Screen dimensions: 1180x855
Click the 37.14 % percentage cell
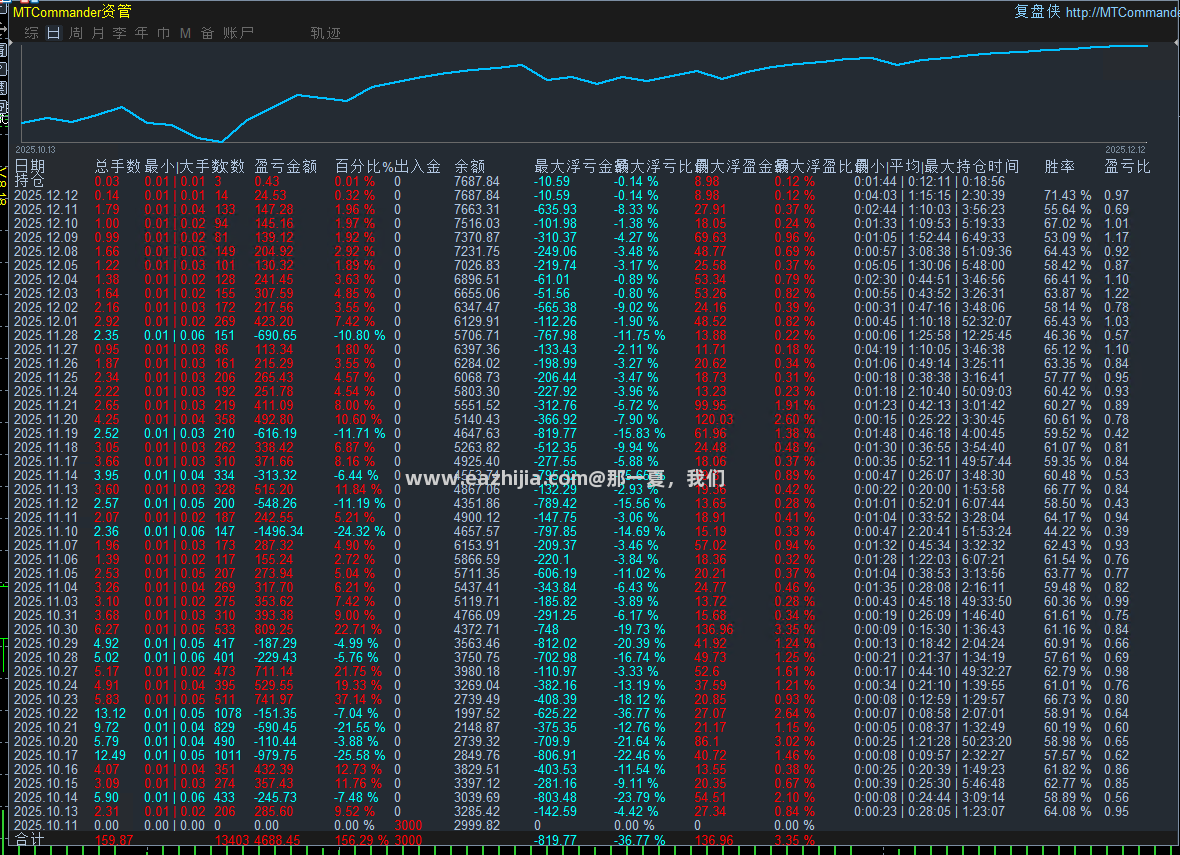(x=358, y=699)
